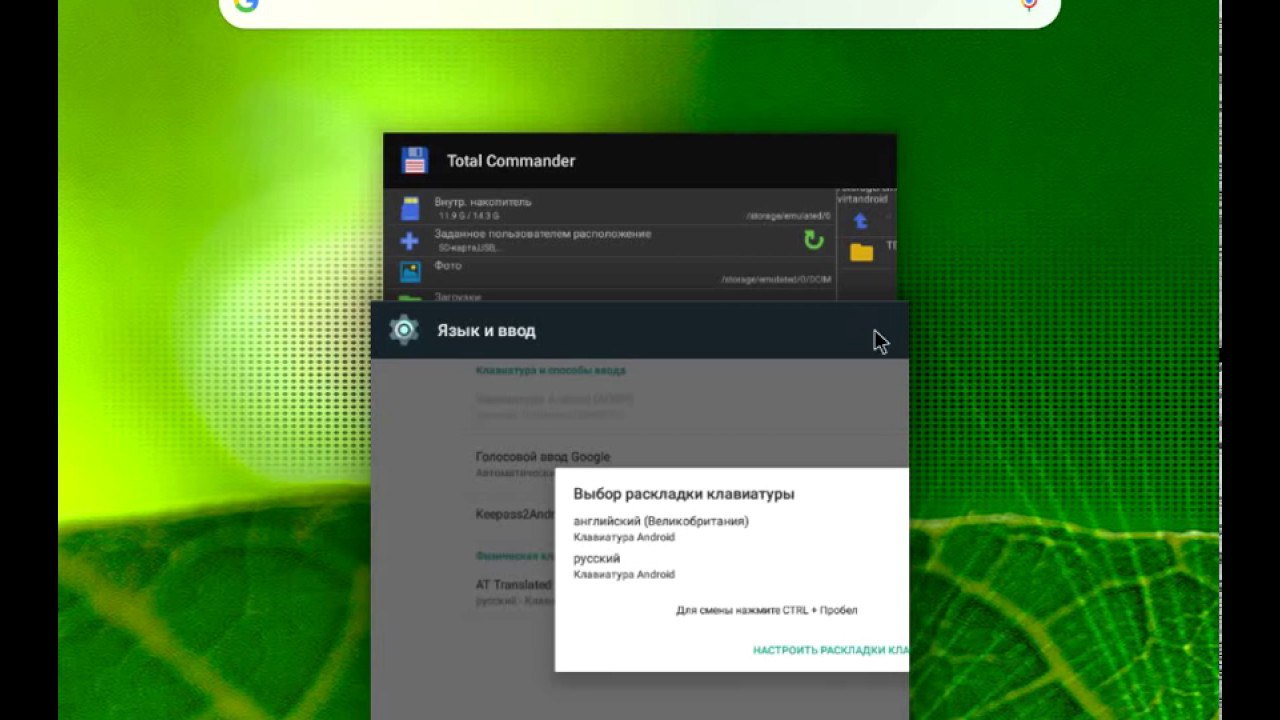The width and height of the screenshot is (1280, 720).
Task: Click the 'Выбор раскладки клавиатуры' dialog title
Action: tap(684, 494)
